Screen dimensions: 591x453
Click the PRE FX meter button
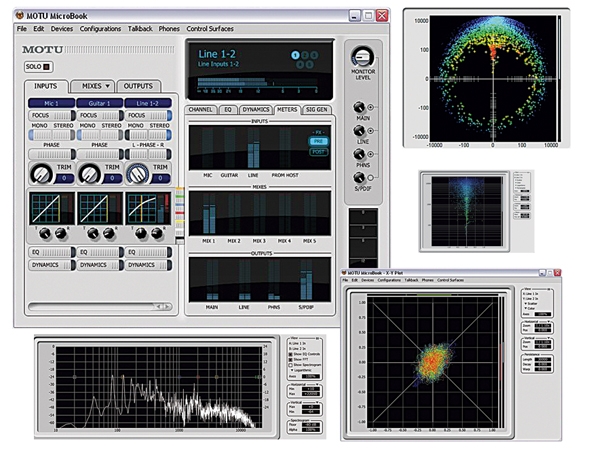318,141
